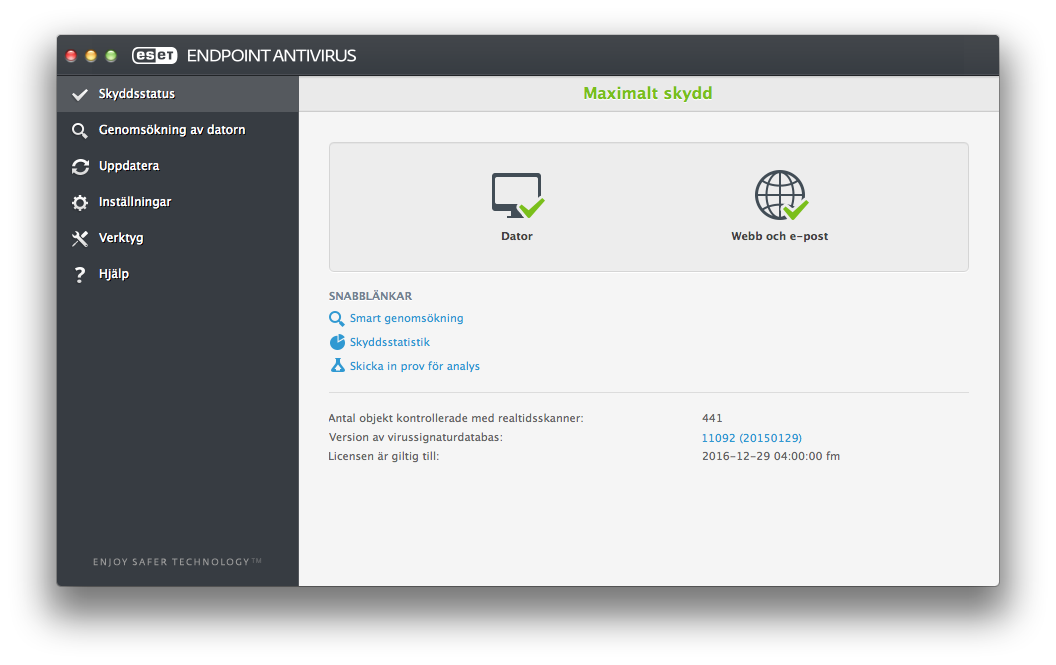Click the tools icon beside Verktyg

80,239
